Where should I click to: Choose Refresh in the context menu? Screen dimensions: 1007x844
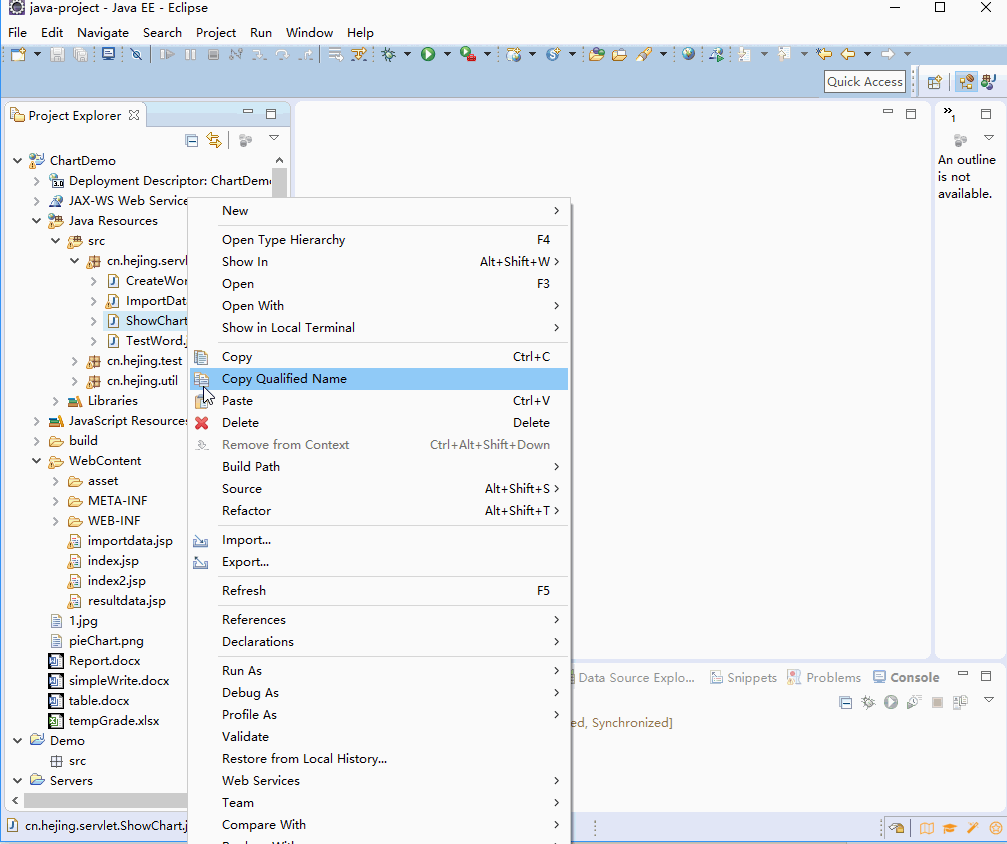(379, 591)
